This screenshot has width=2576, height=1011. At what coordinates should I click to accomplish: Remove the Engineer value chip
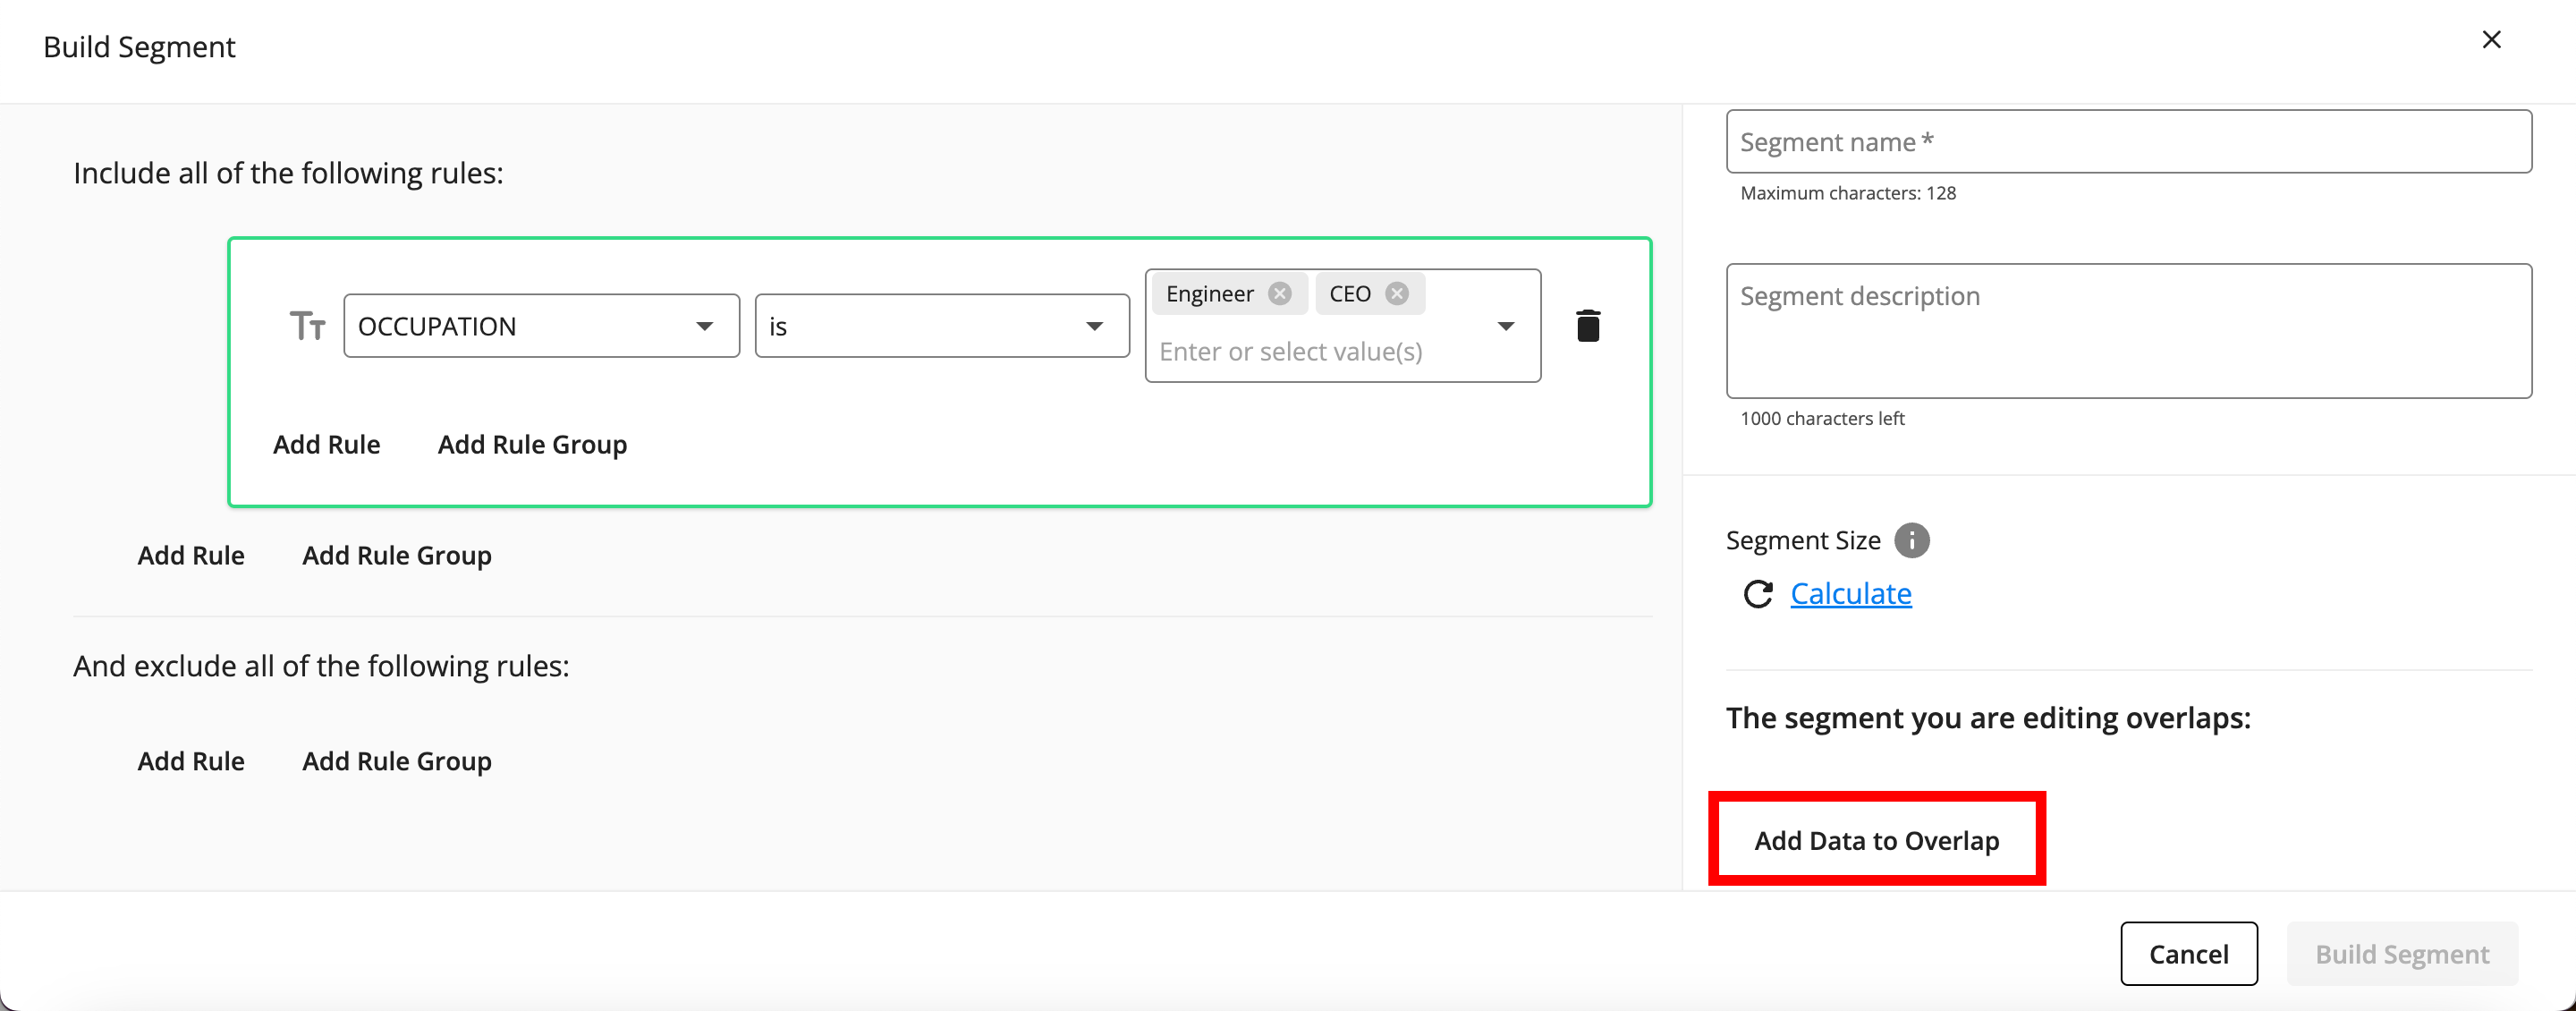click(x=1279, y=293)
